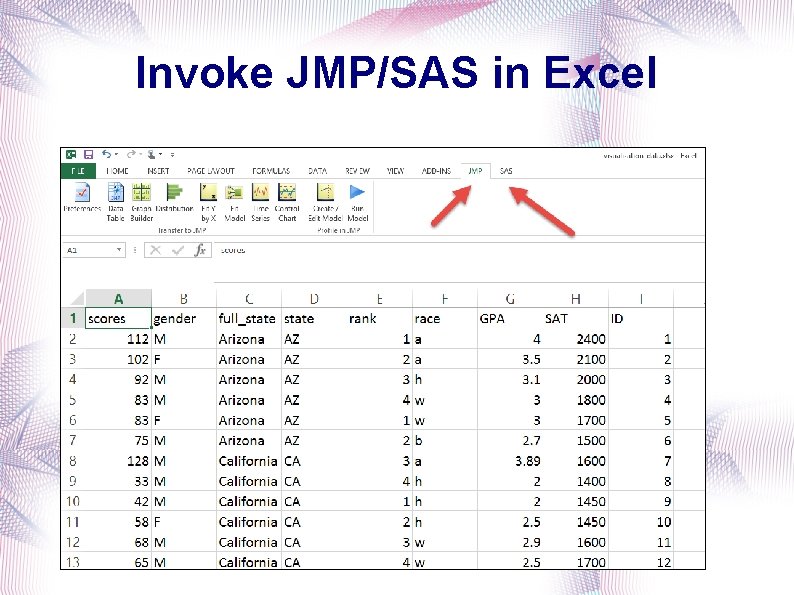This screenshot has width=794, height=595.
Task: Click the Redo arrow icon
Action: 131,154
